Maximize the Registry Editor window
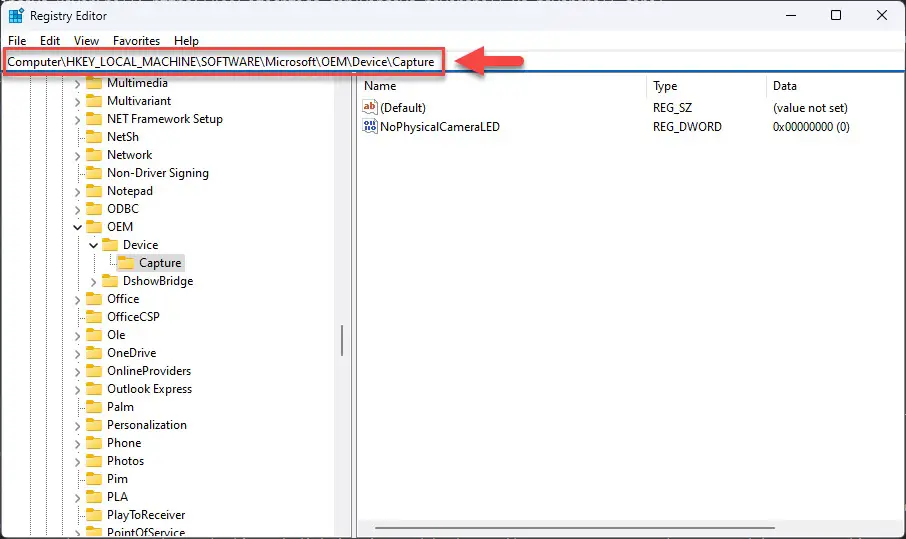906x539 pixels. click(836, 15)
